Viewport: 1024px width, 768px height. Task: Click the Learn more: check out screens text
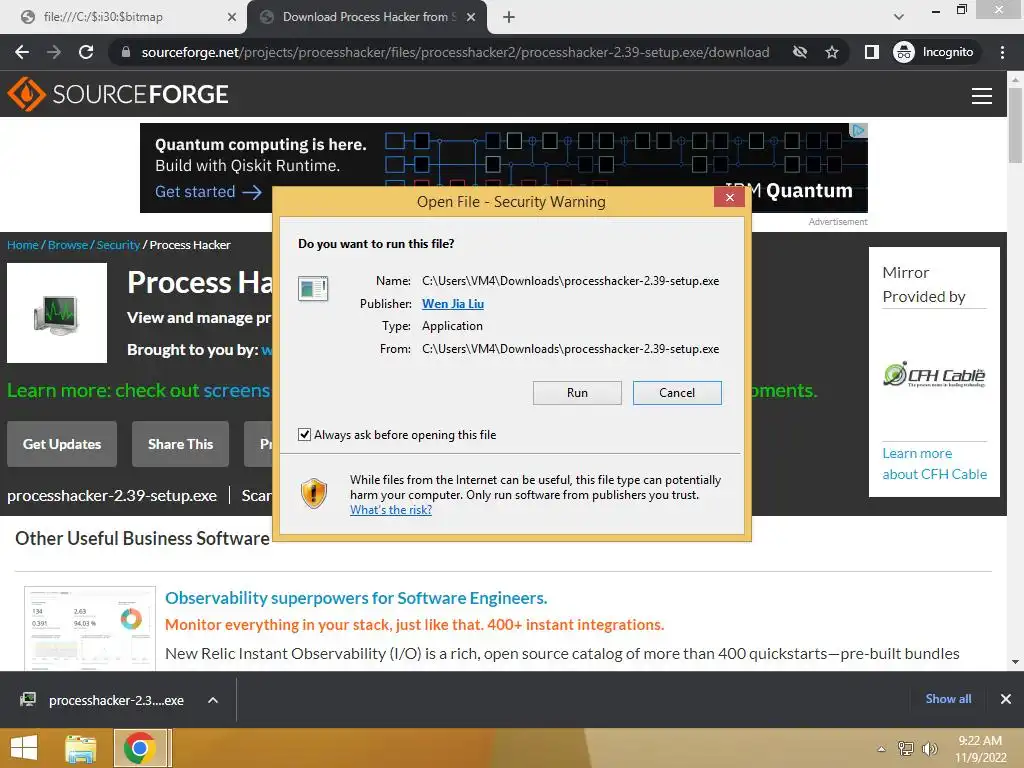pos(138,391)
